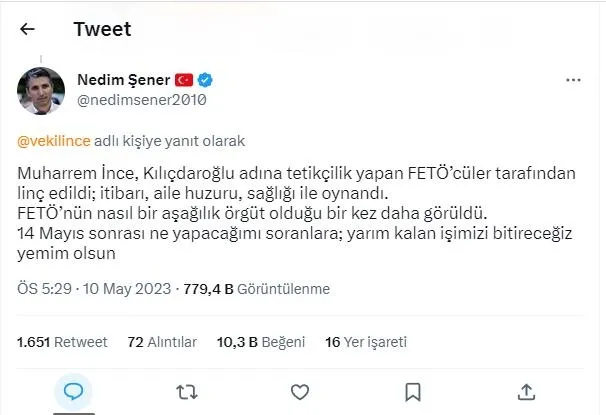The height and width of the screenshot is (415, 606).
Task: Click the Tweet header title
Action: point(102,30)
